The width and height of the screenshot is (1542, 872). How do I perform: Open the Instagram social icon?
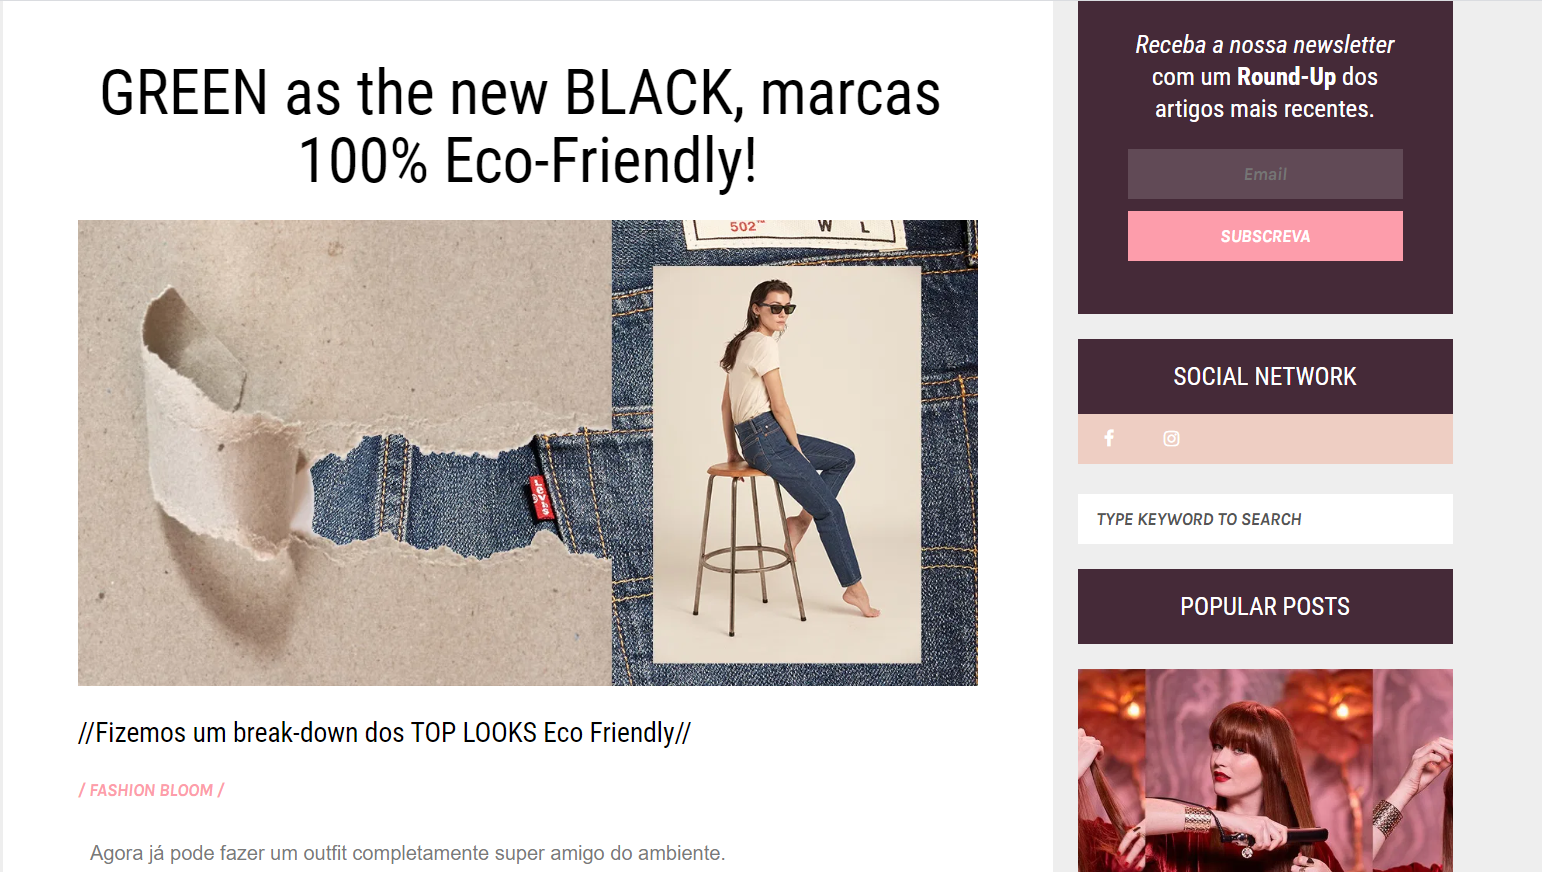point(1171,438)
